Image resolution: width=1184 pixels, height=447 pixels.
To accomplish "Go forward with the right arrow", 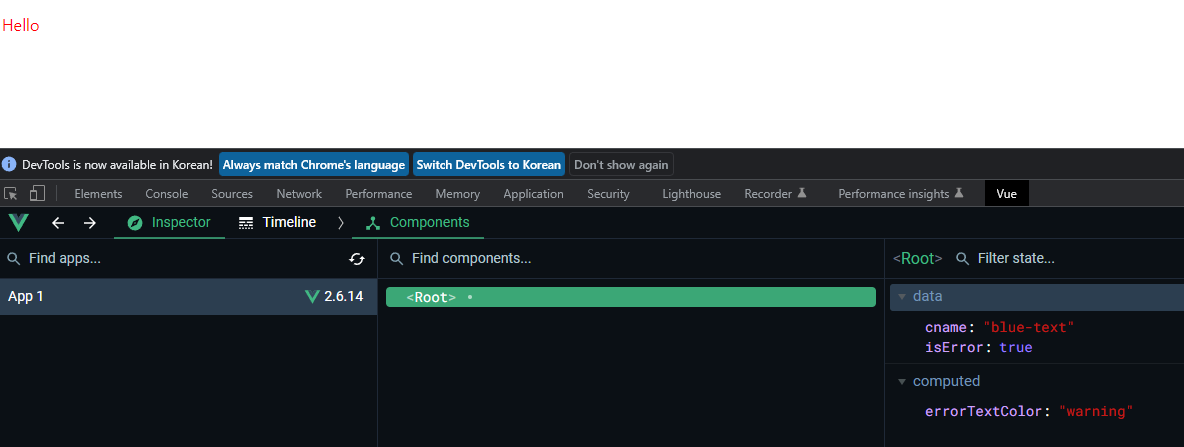I will click(x=90, y=223).
